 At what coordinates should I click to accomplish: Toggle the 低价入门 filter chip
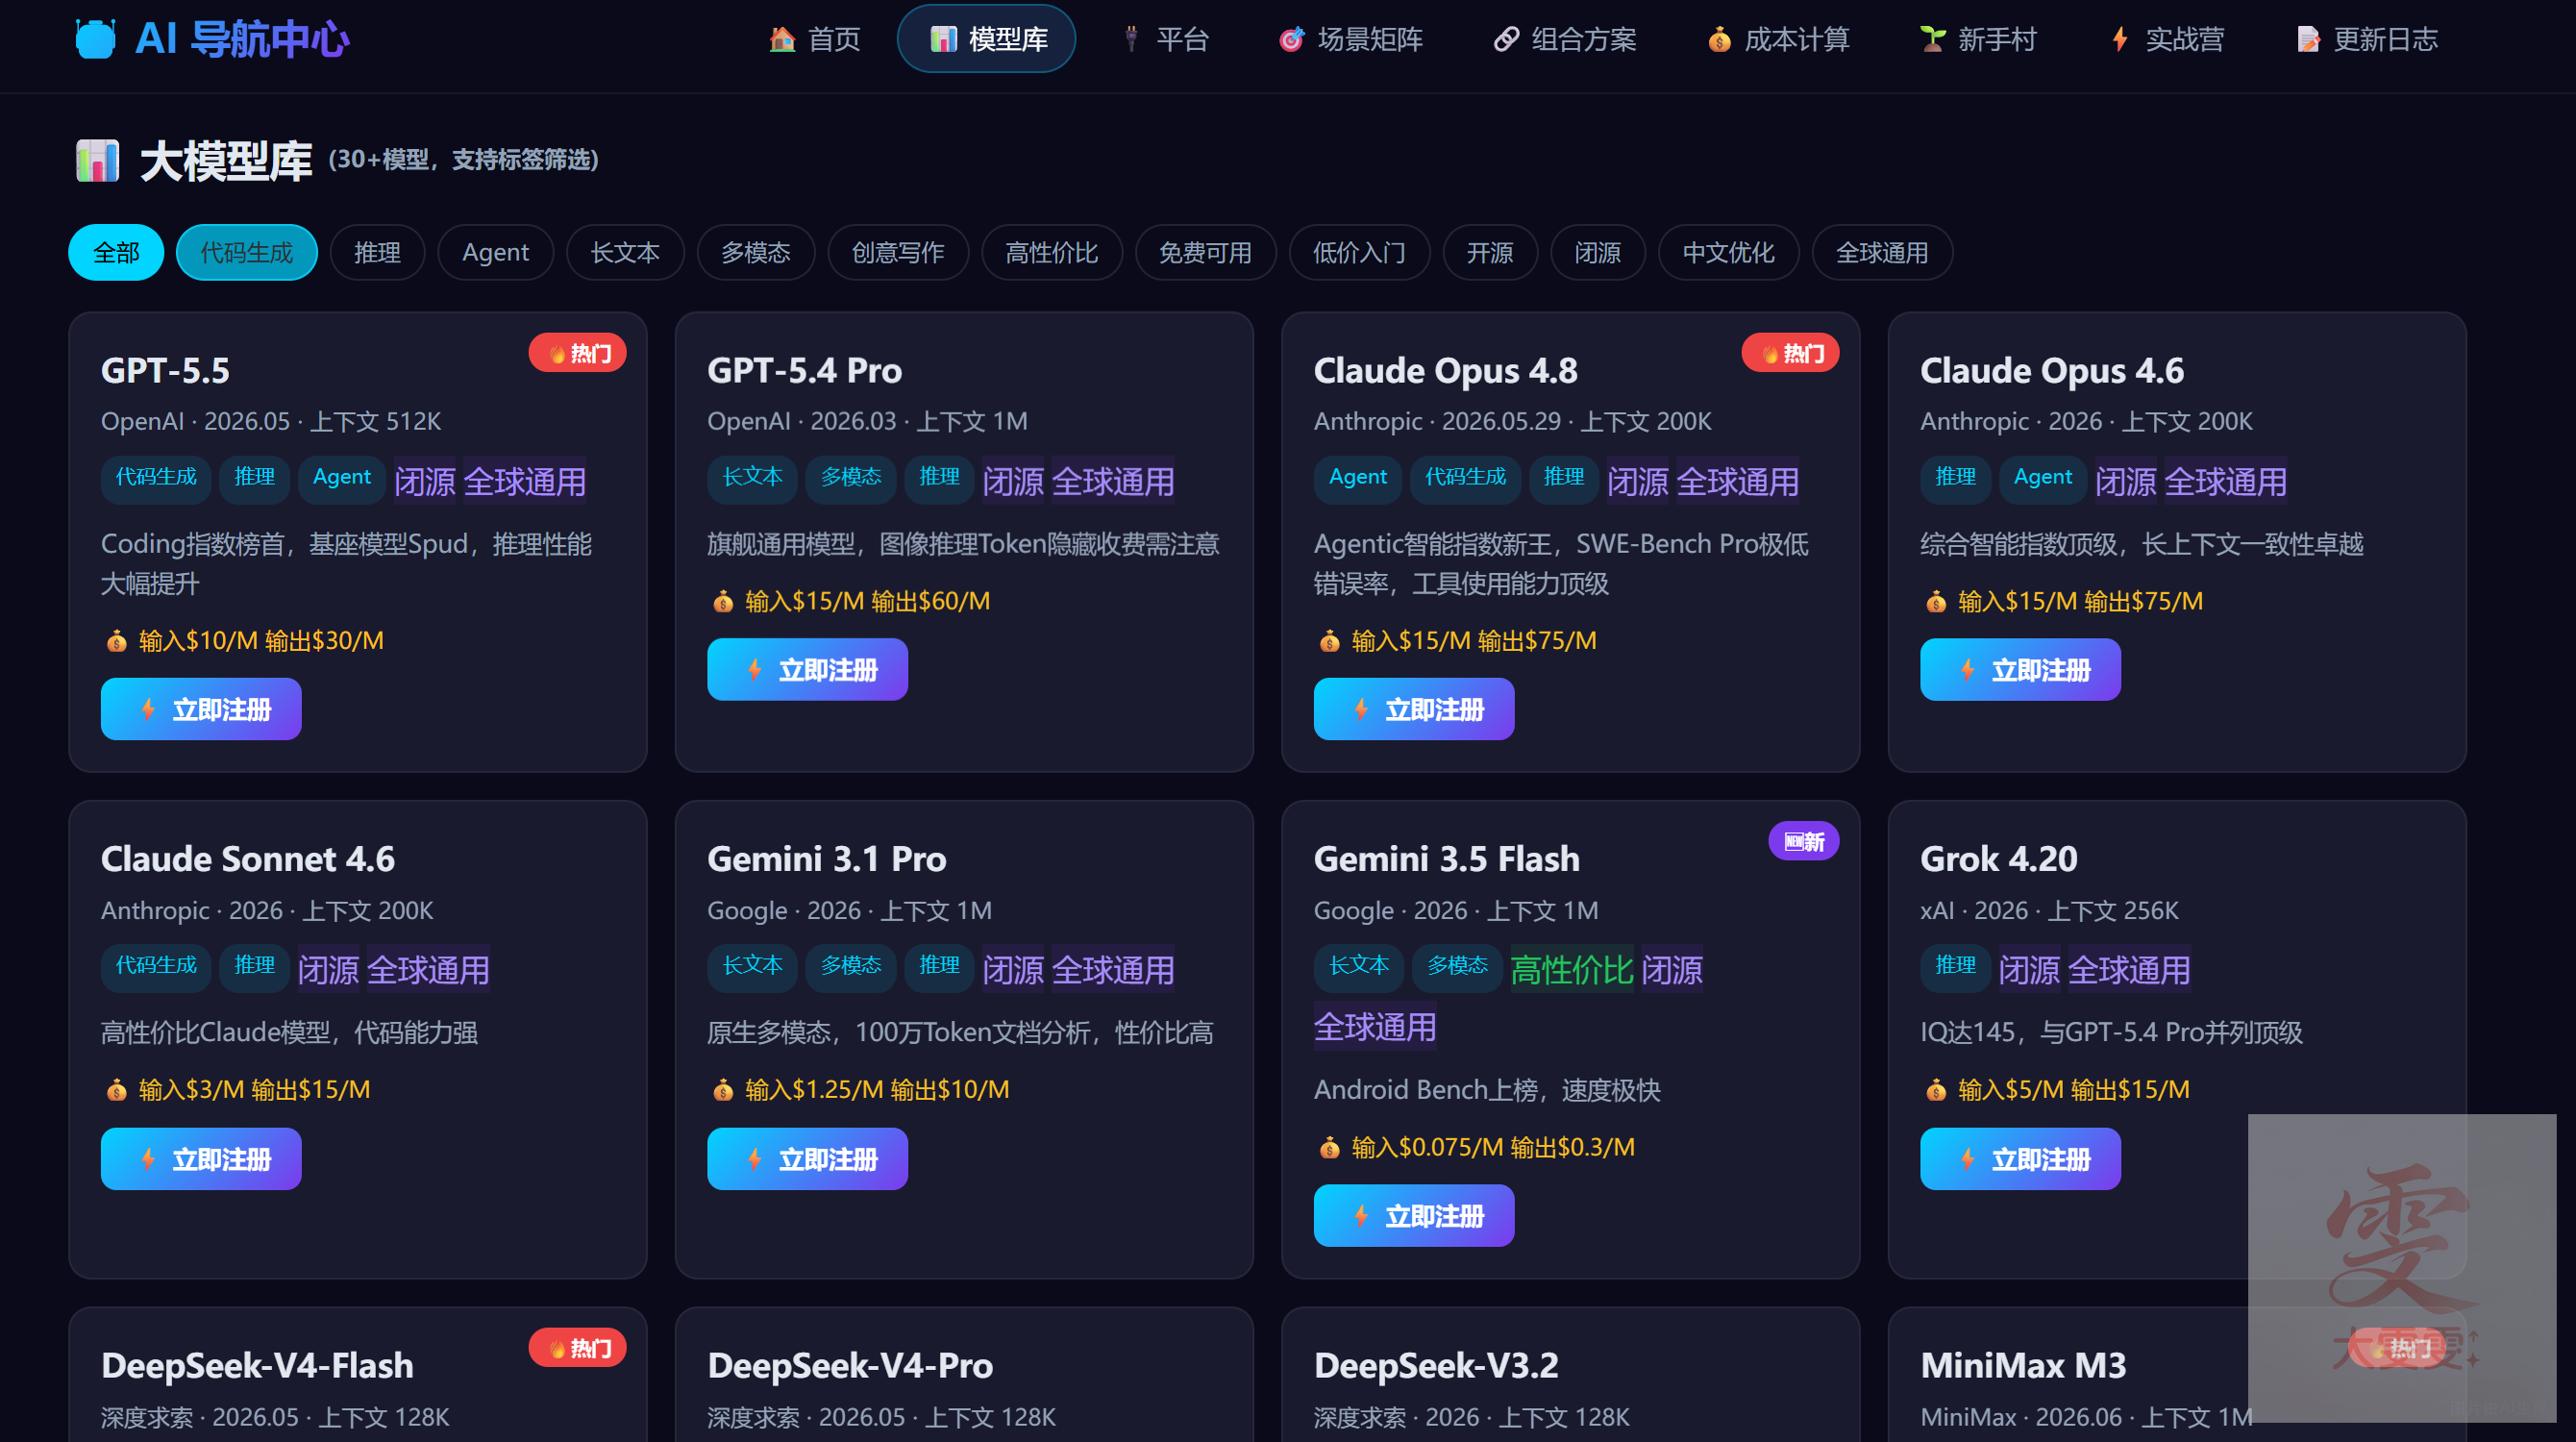click(x=1359, y=253)
